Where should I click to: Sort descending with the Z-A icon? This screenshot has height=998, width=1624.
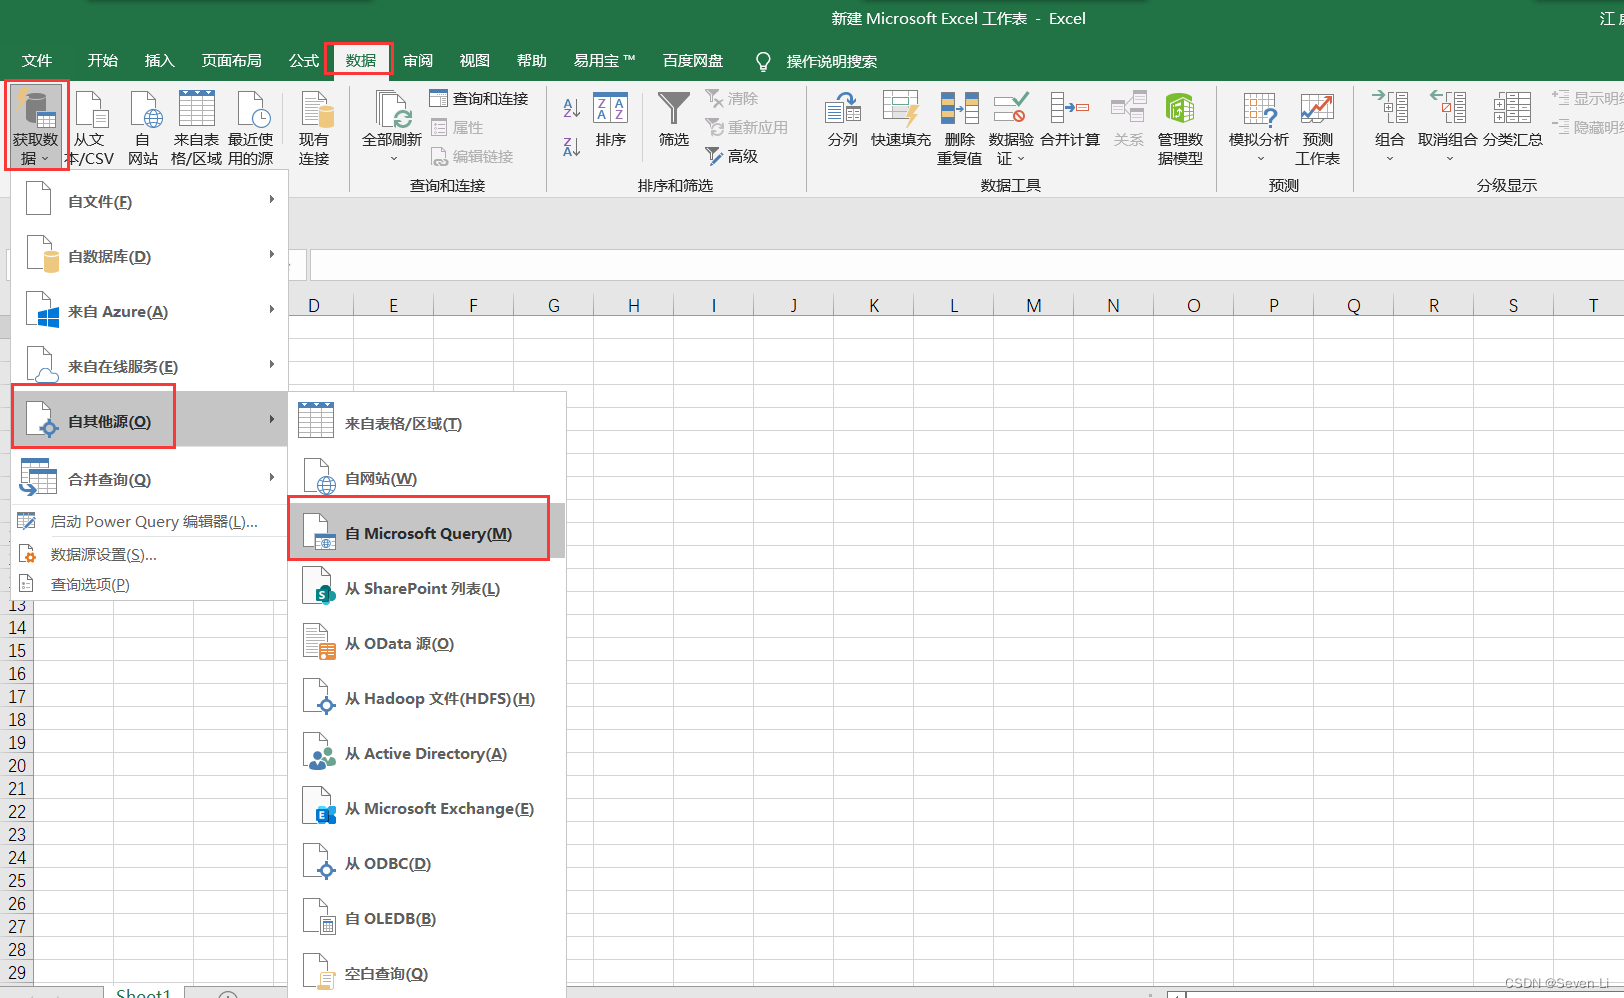pos(572,147)
